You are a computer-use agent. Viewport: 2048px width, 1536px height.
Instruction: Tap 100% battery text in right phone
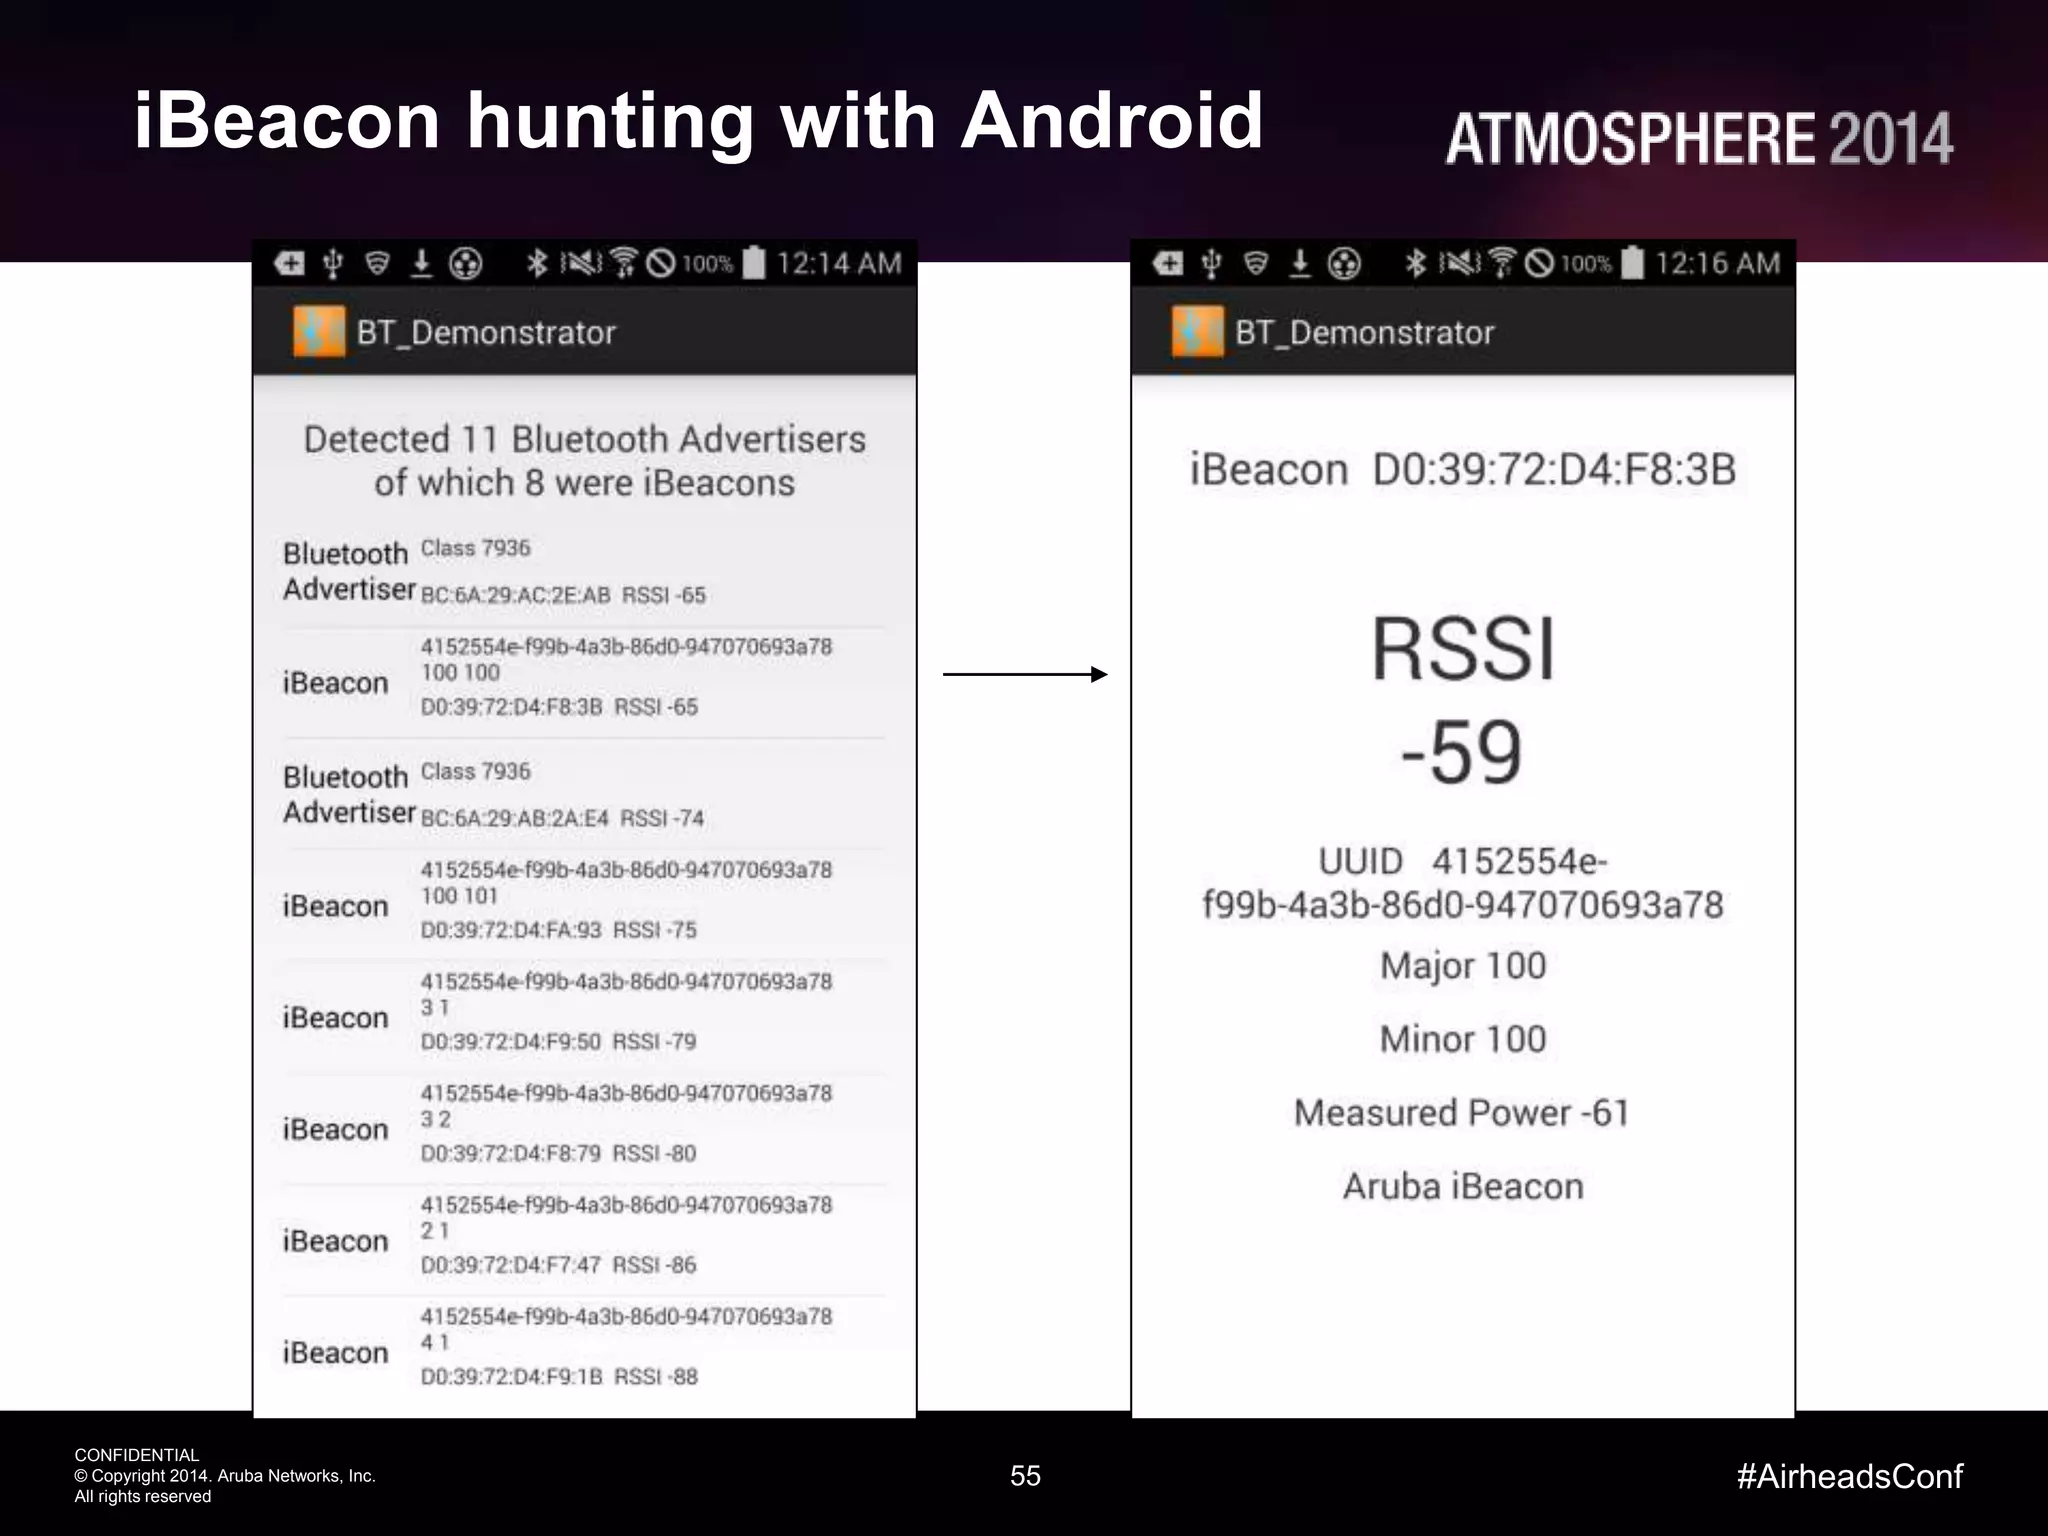[1586, 264]
